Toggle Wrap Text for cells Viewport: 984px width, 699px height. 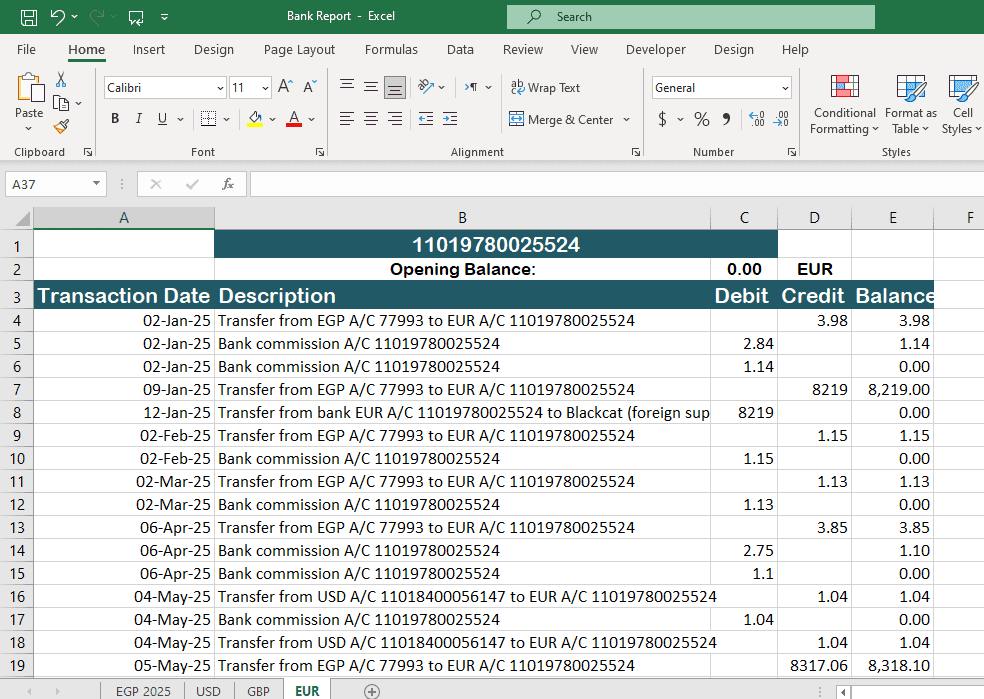(545, 88)
